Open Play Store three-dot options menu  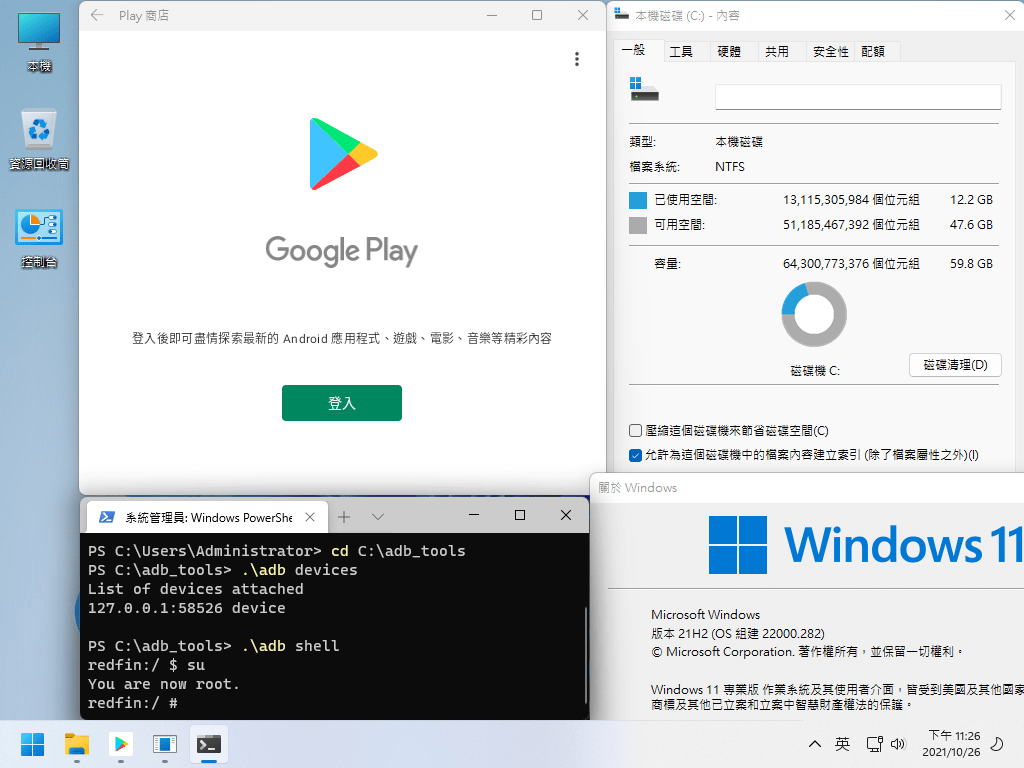[x=577, y=59]
